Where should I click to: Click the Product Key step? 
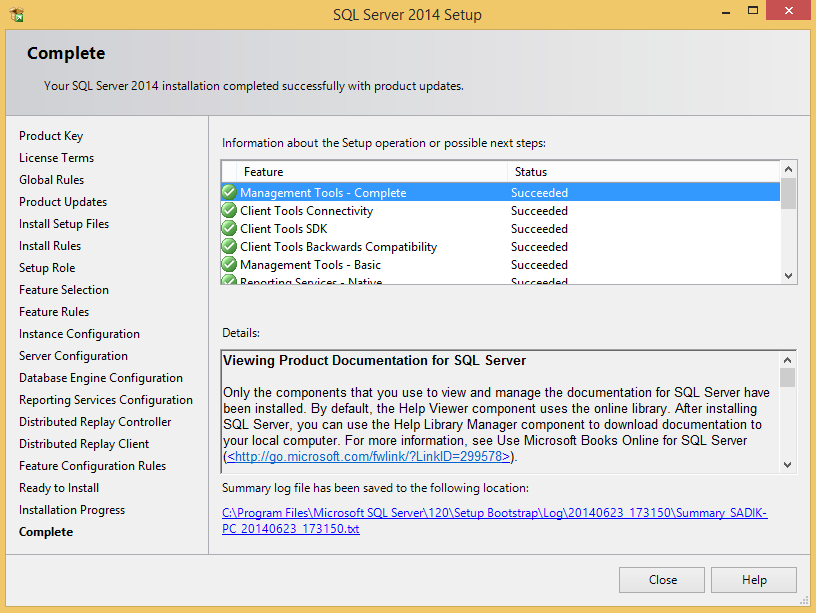(51, 136)
